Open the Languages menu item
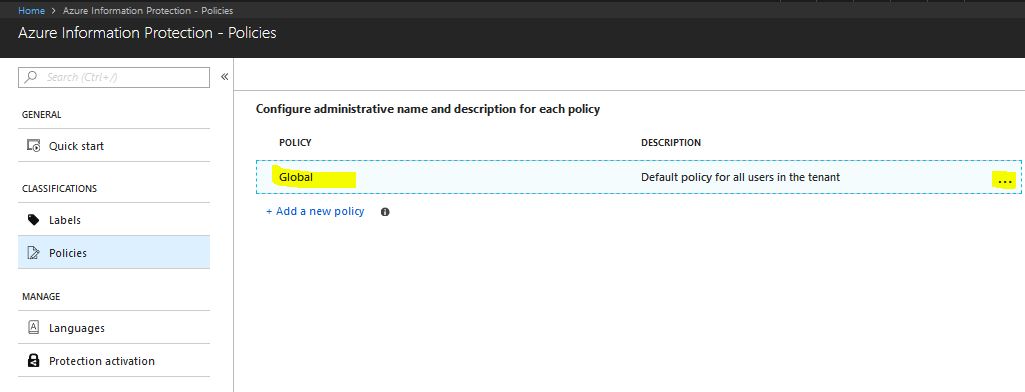This screenshot has height=392, width=1025. pos(114,328)
